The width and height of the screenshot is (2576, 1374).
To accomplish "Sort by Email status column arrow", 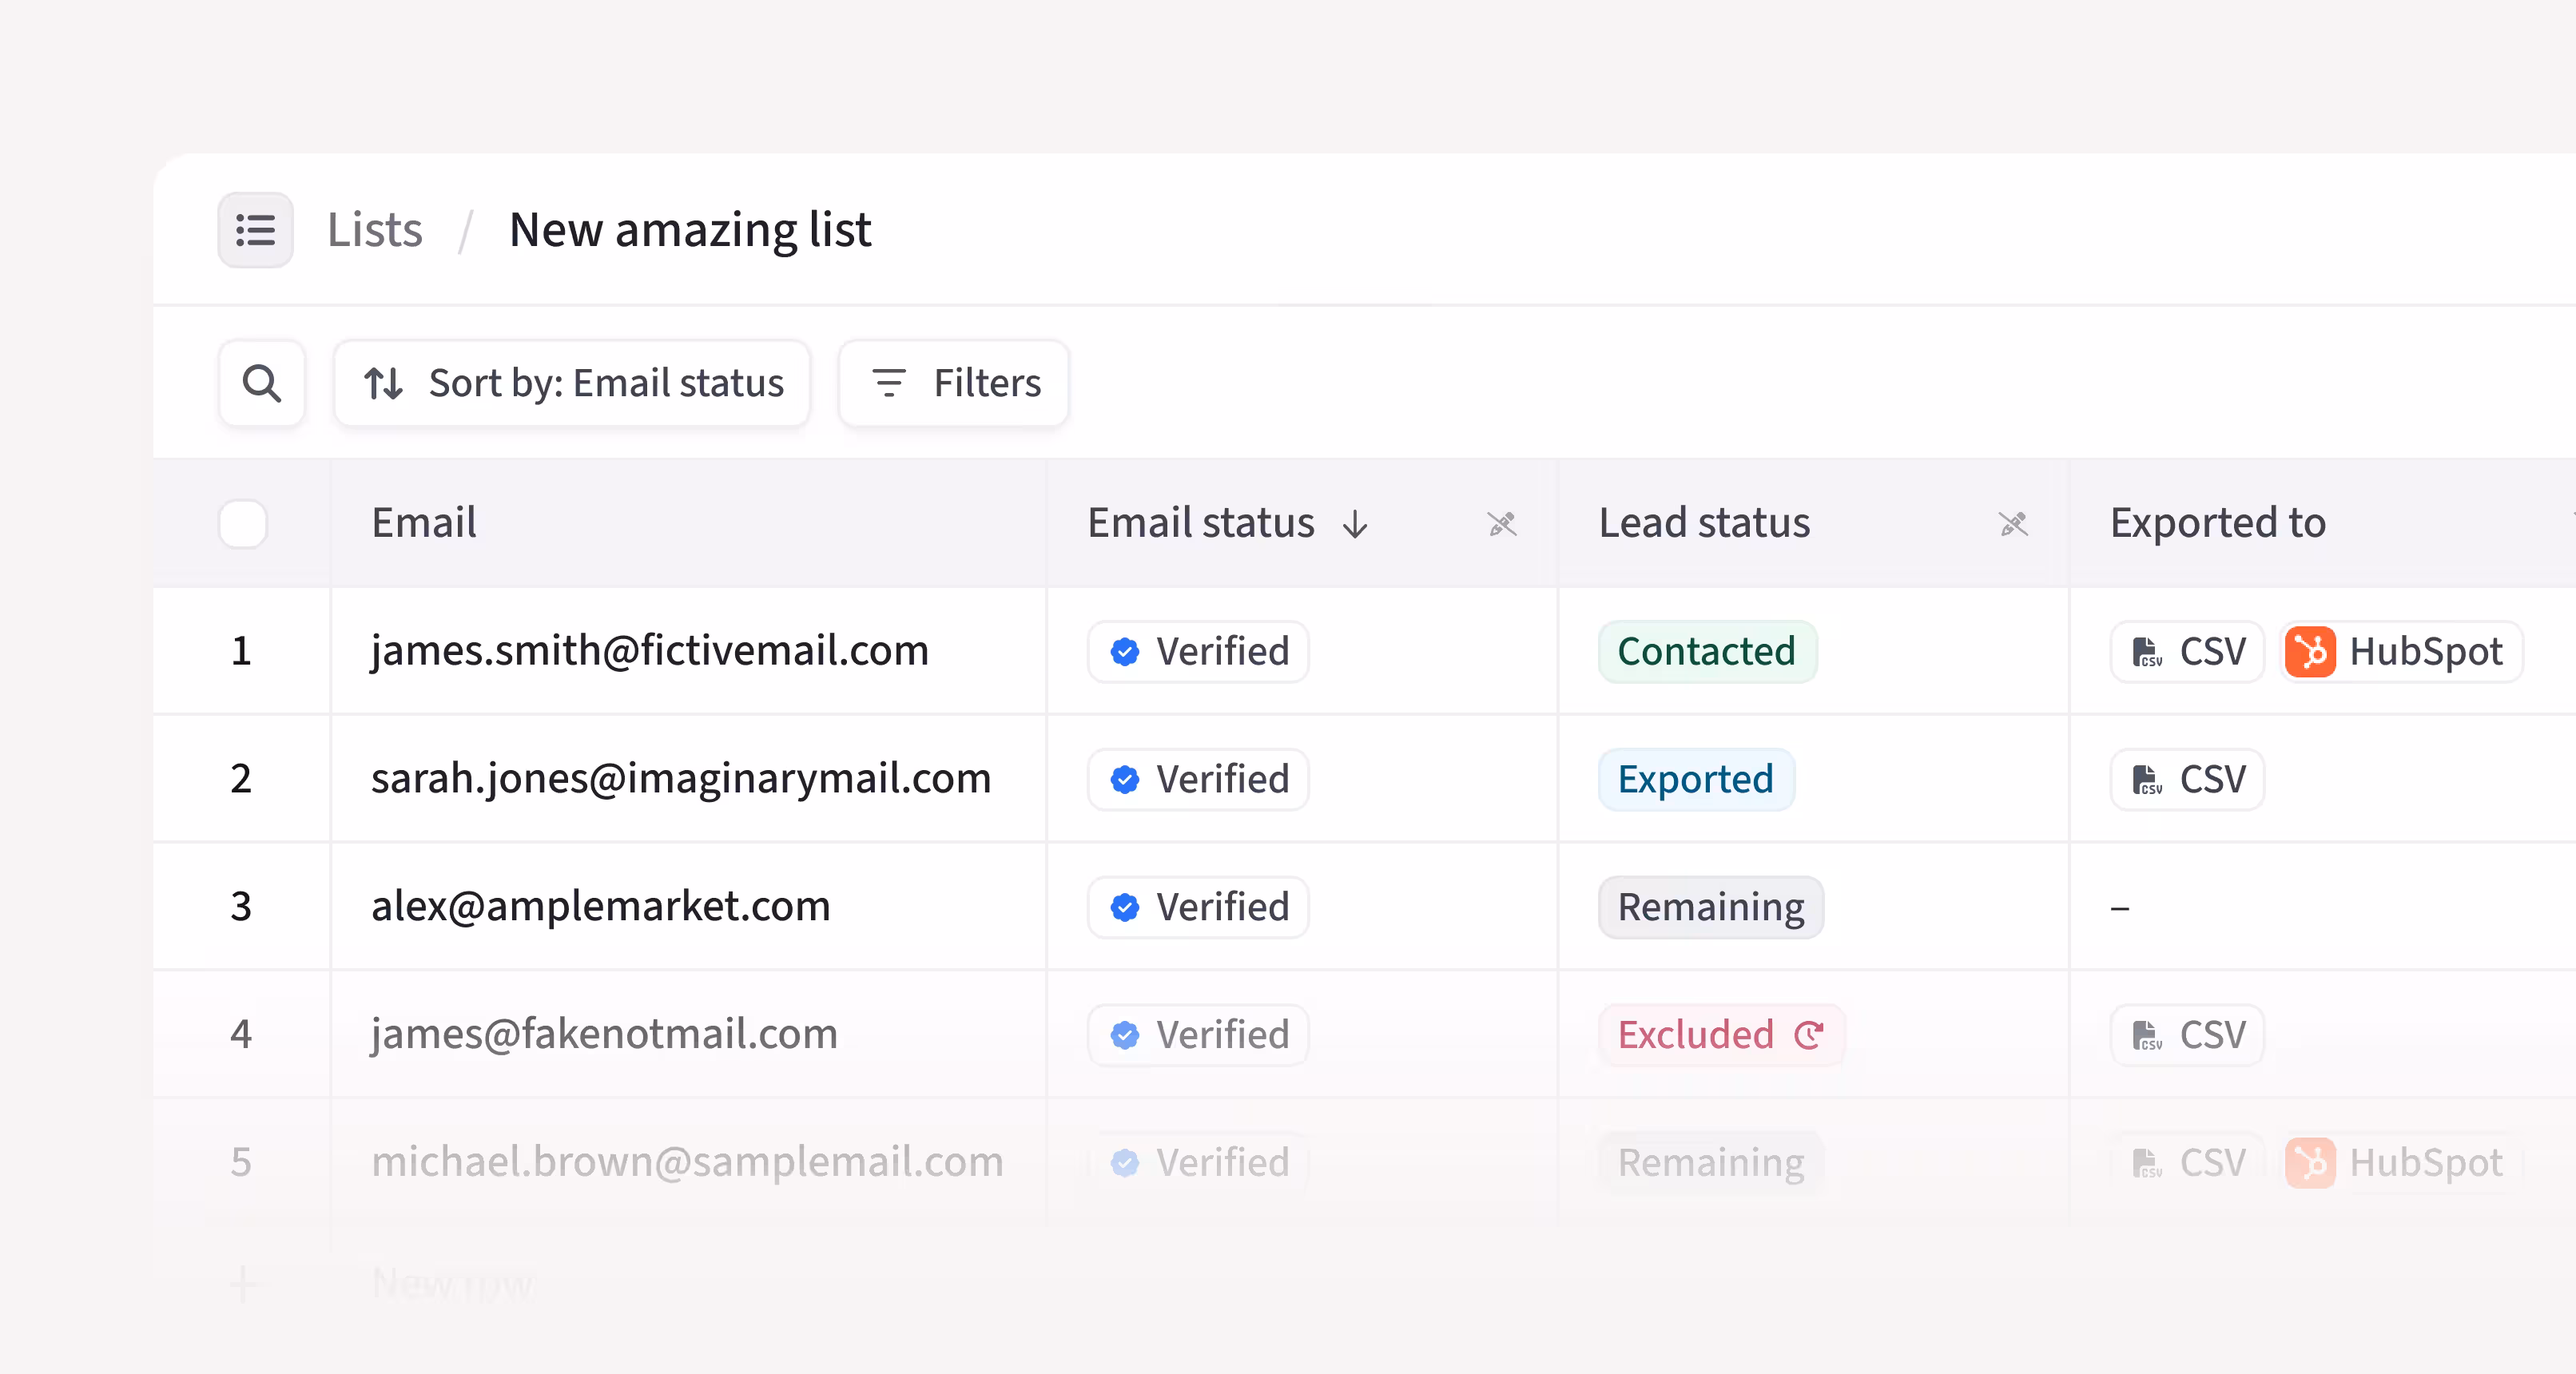I will tap(1355, 524).
